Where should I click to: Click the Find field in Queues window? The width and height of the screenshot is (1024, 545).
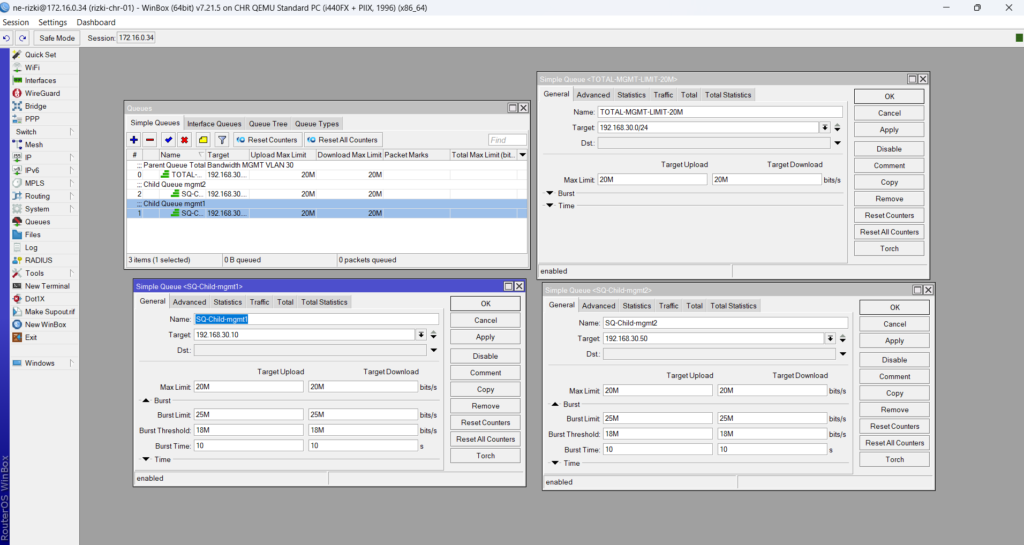point(507,140)
